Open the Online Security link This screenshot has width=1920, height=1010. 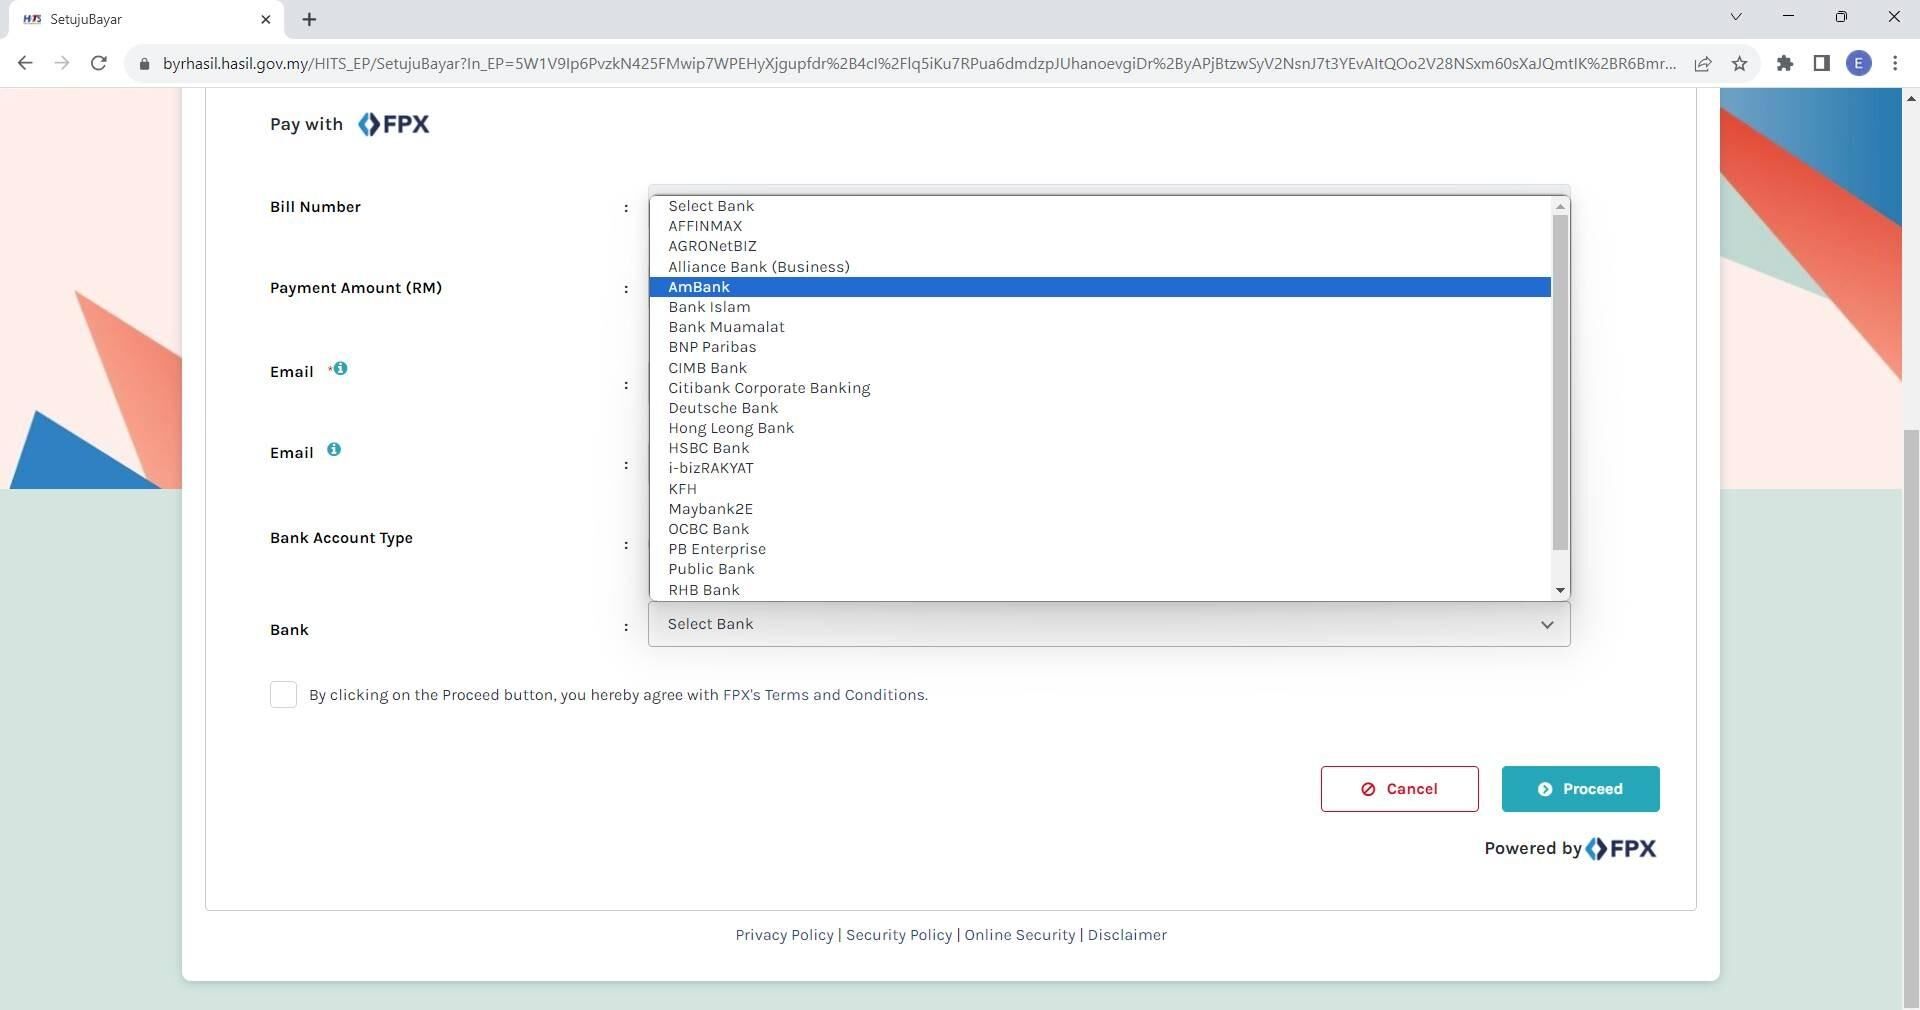point(1019,935)
